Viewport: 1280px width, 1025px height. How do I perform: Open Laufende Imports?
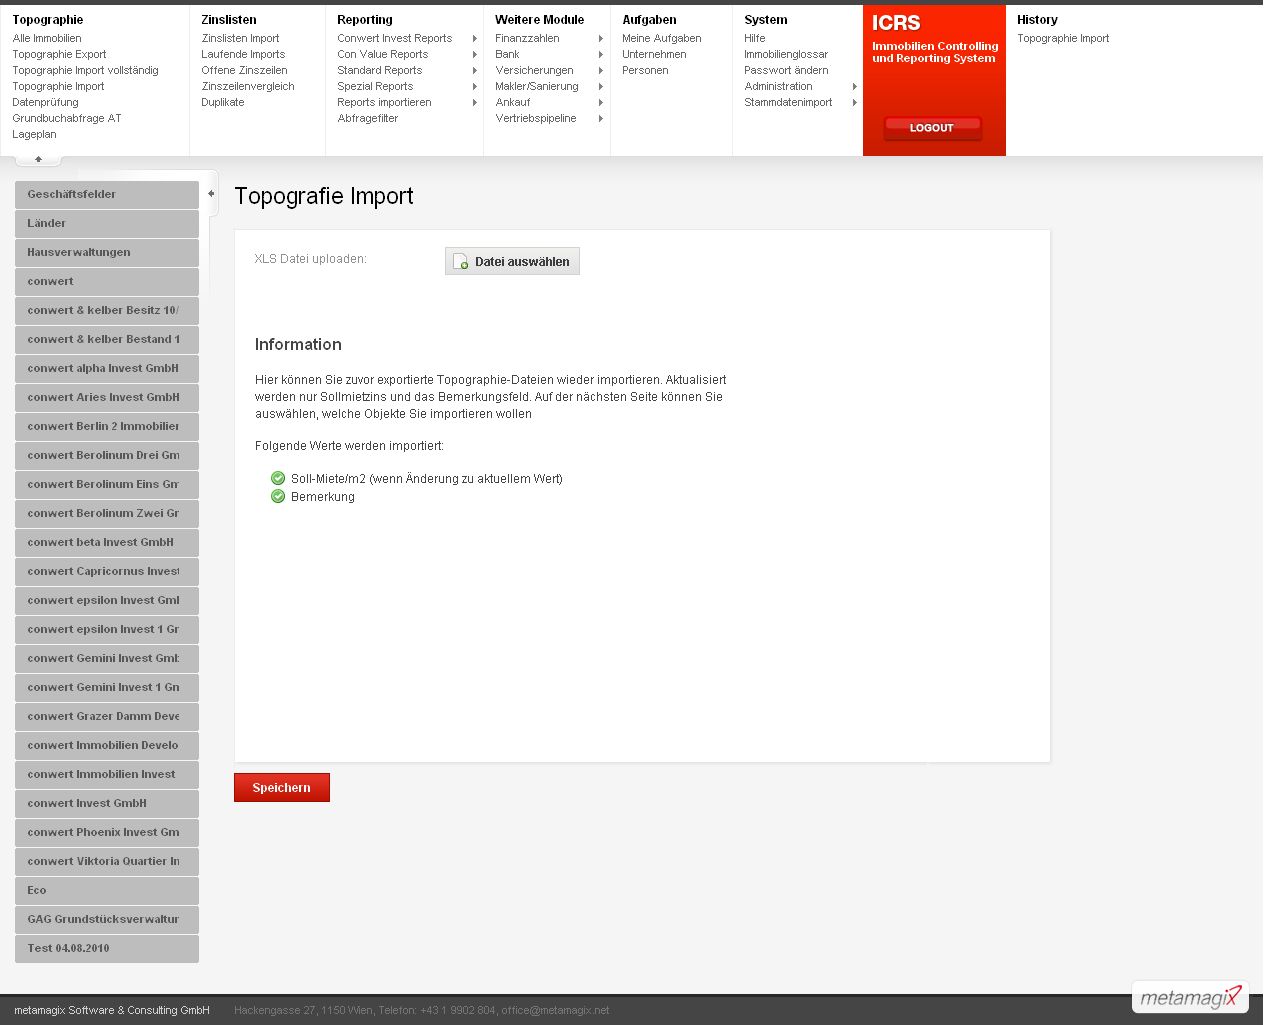tap(243, 54)
